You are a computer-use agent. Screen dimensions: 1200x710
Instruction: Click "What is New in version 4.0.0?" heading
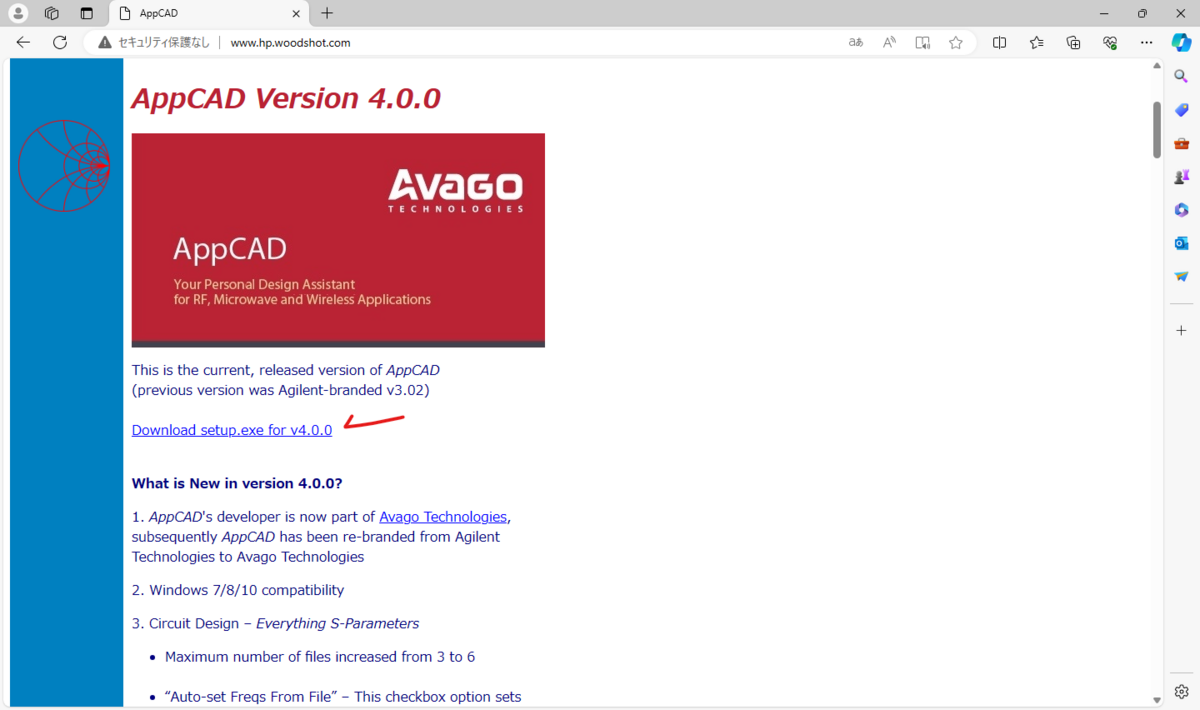coord(237,483)
